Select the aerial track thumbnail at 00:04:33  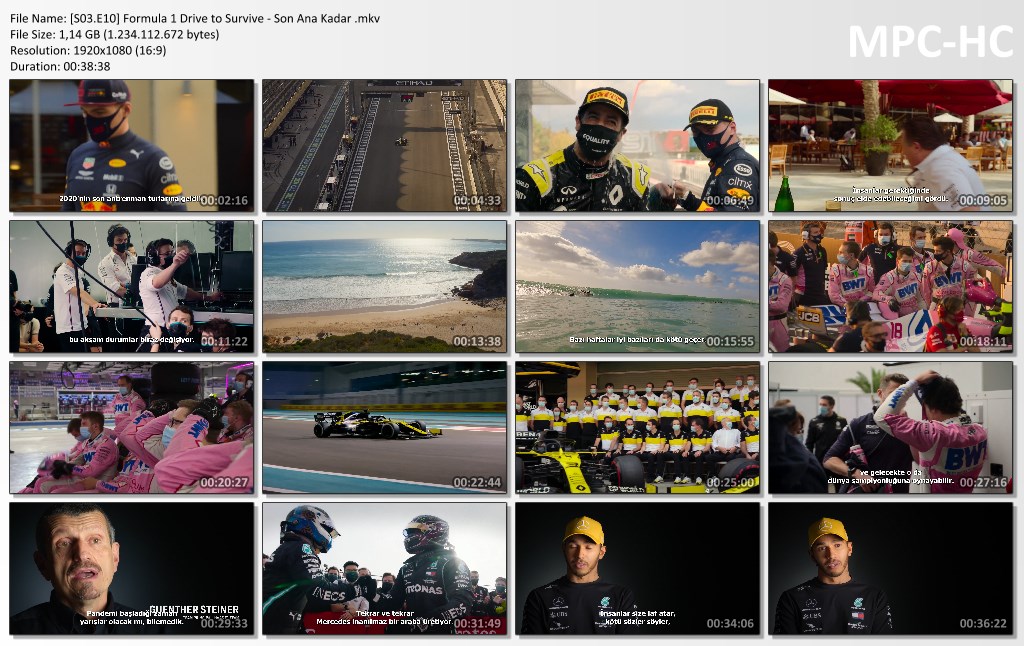pos(384,146)
